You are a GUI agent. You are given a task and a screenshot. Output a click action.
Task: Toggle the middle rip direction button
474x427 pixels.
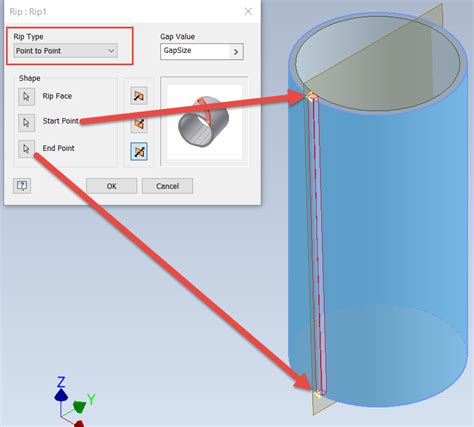coord(139,124)
